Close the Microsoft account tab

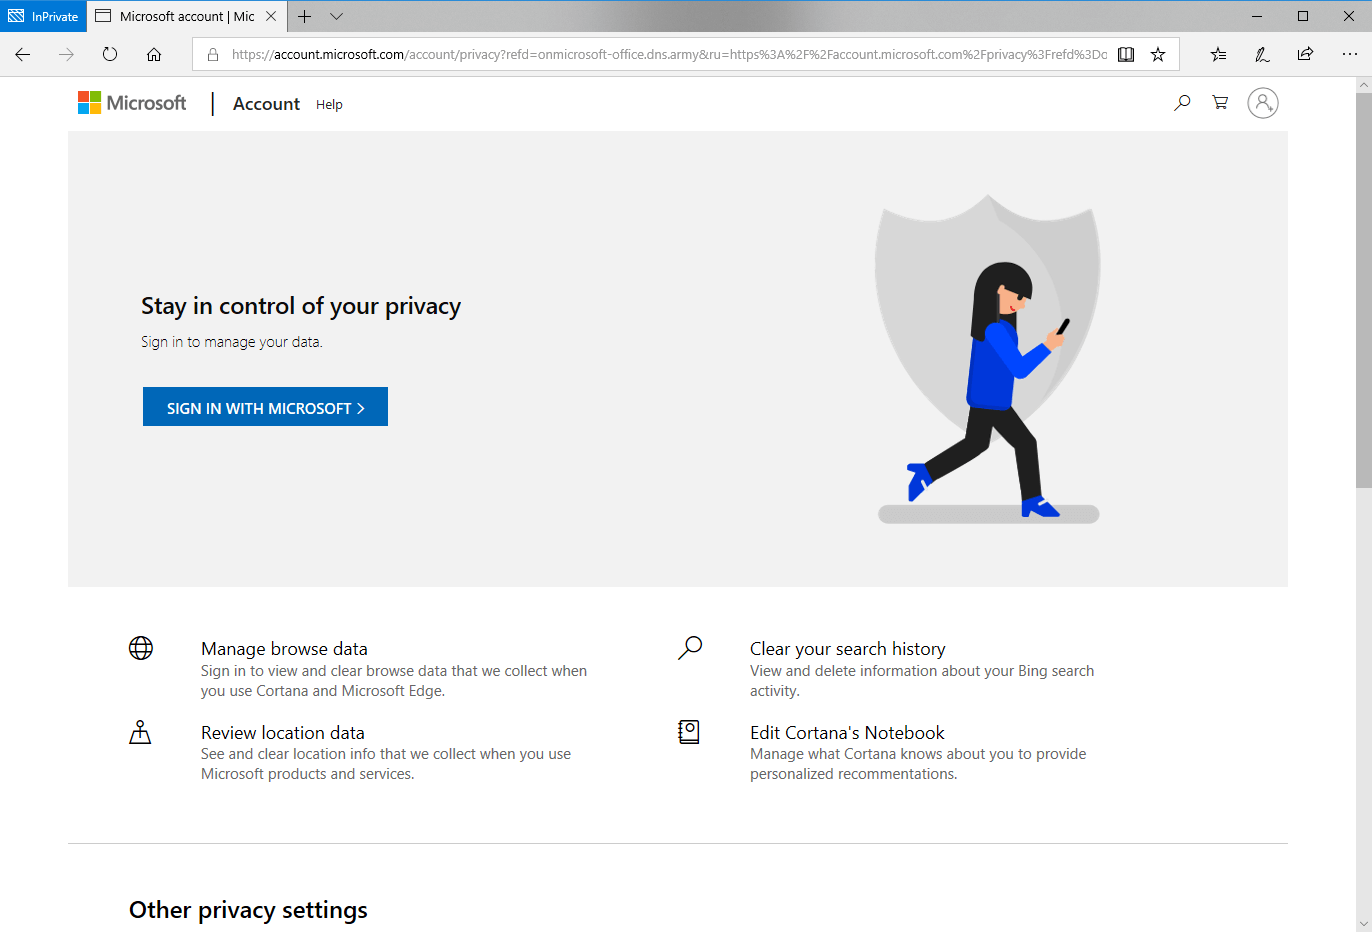271,16
